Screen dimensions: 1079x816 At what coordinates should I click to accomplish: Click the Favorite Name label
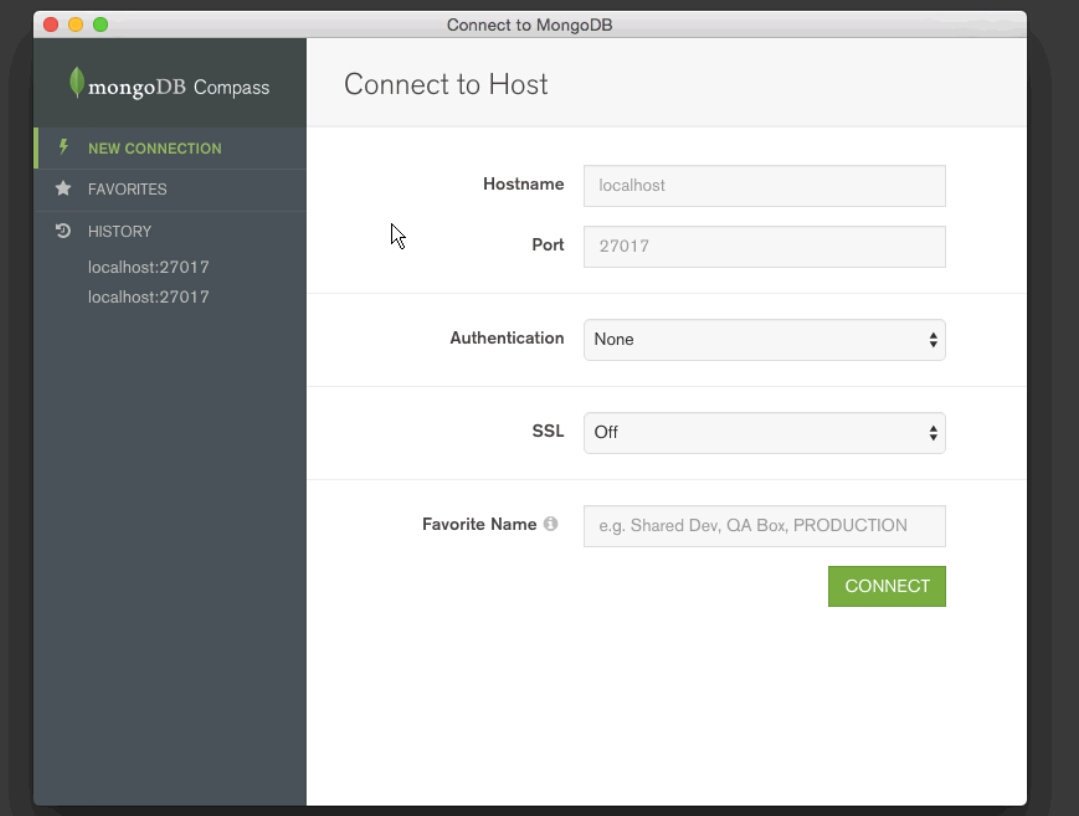[x=479, y=524]
